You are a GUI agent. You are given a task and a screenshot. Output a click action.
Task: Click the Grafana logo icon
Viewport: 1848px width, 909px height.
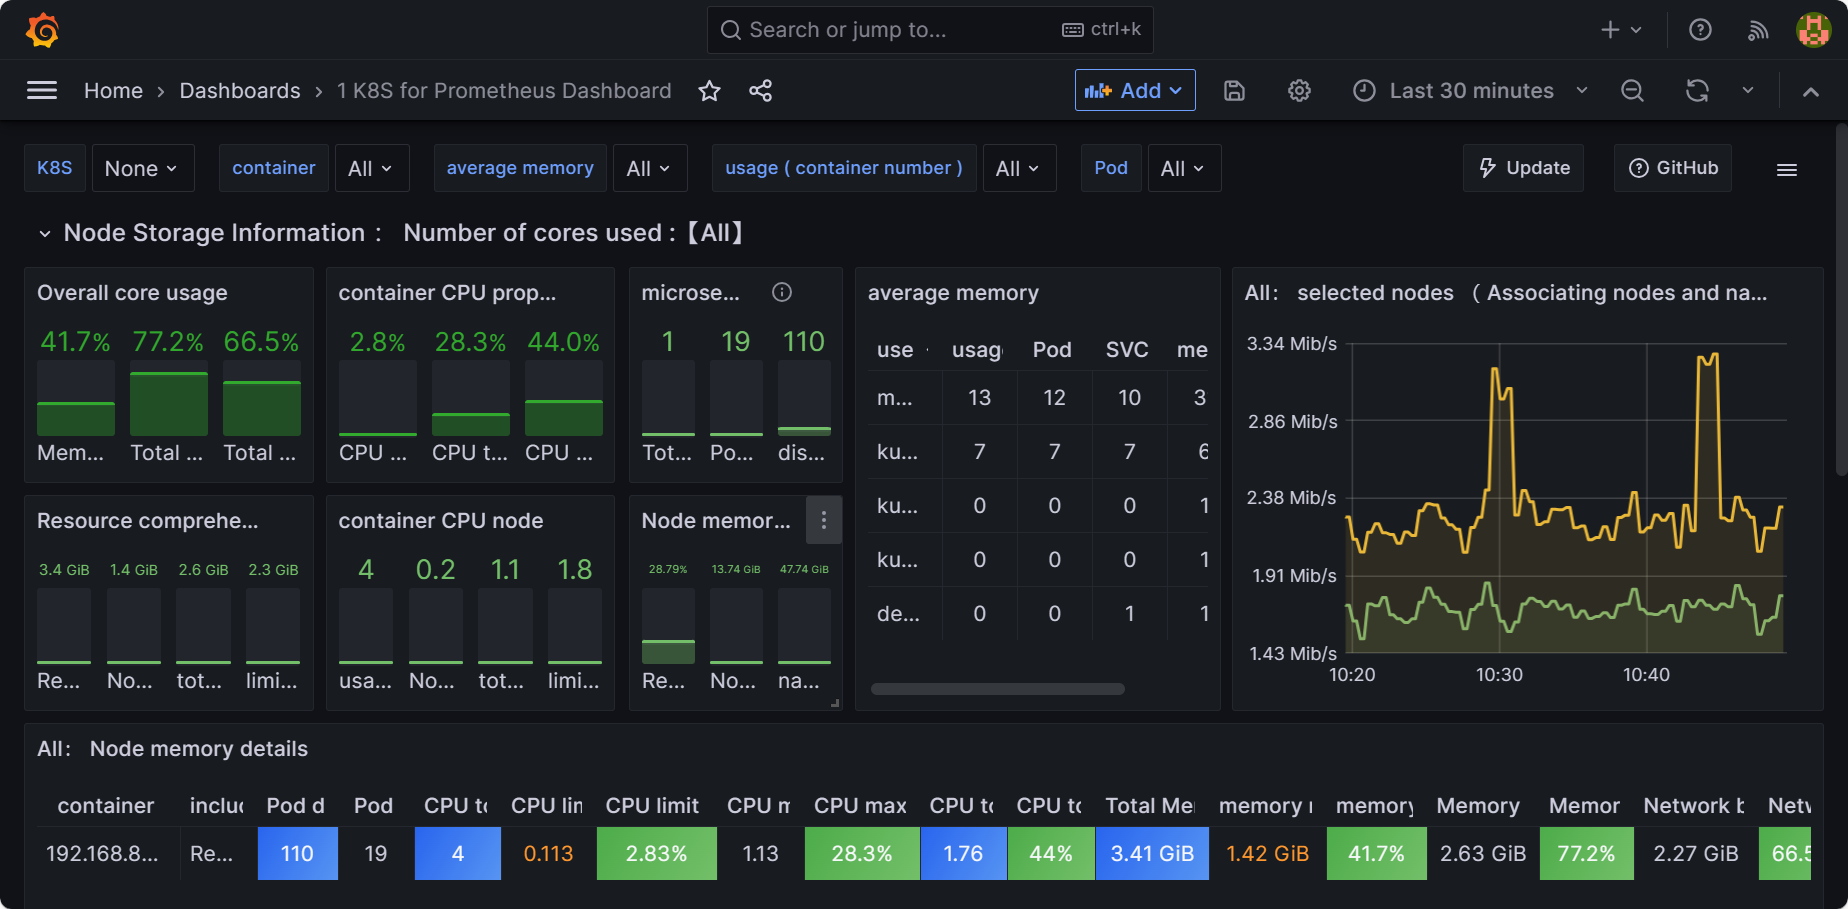click(x=42, y=30)
